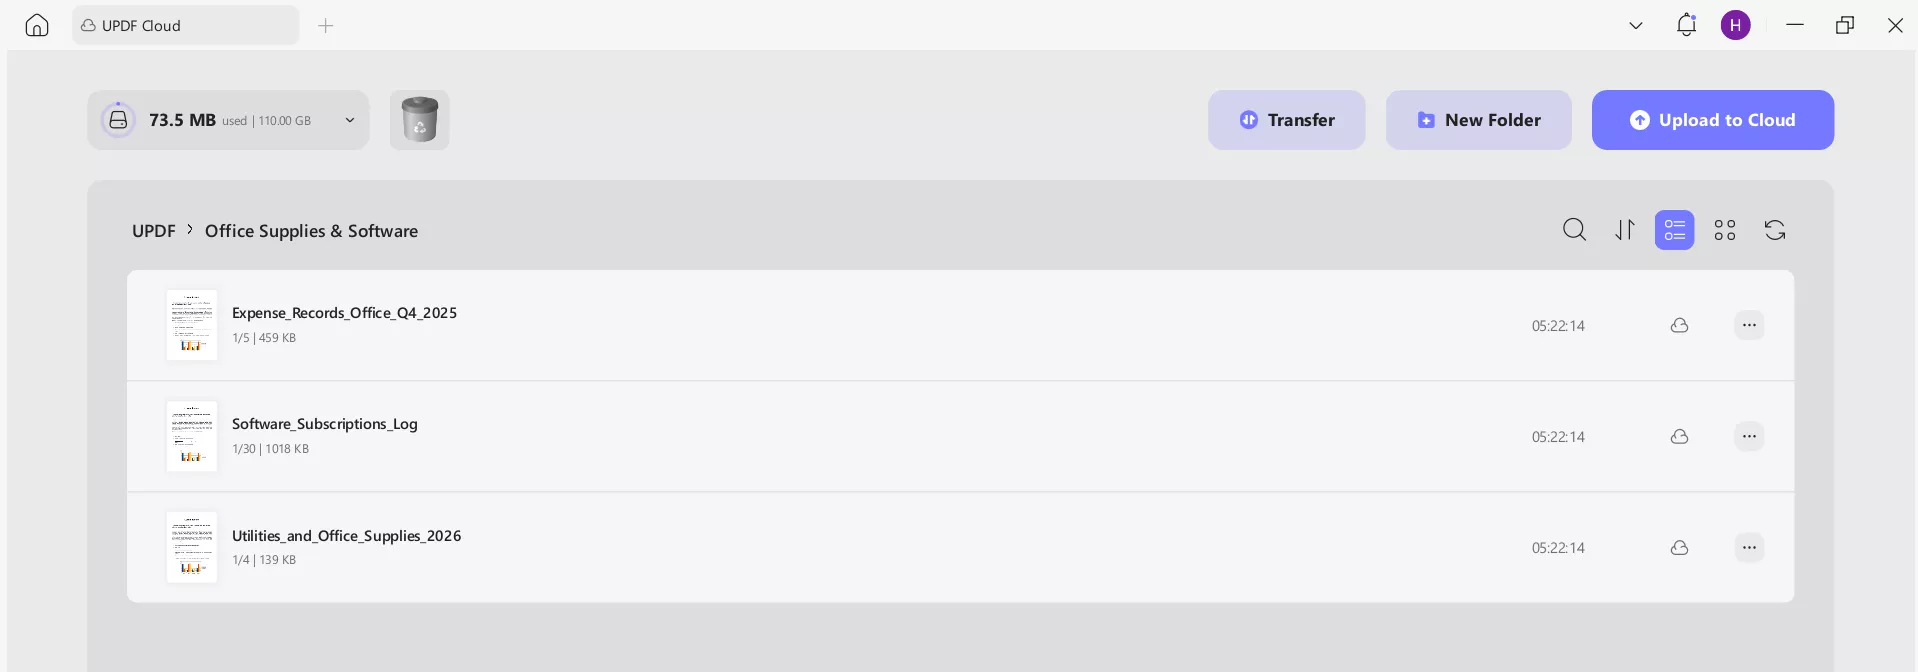Click the New Folder button
The height and width of the screenshot is (672, 1918).
(1478, 120)
